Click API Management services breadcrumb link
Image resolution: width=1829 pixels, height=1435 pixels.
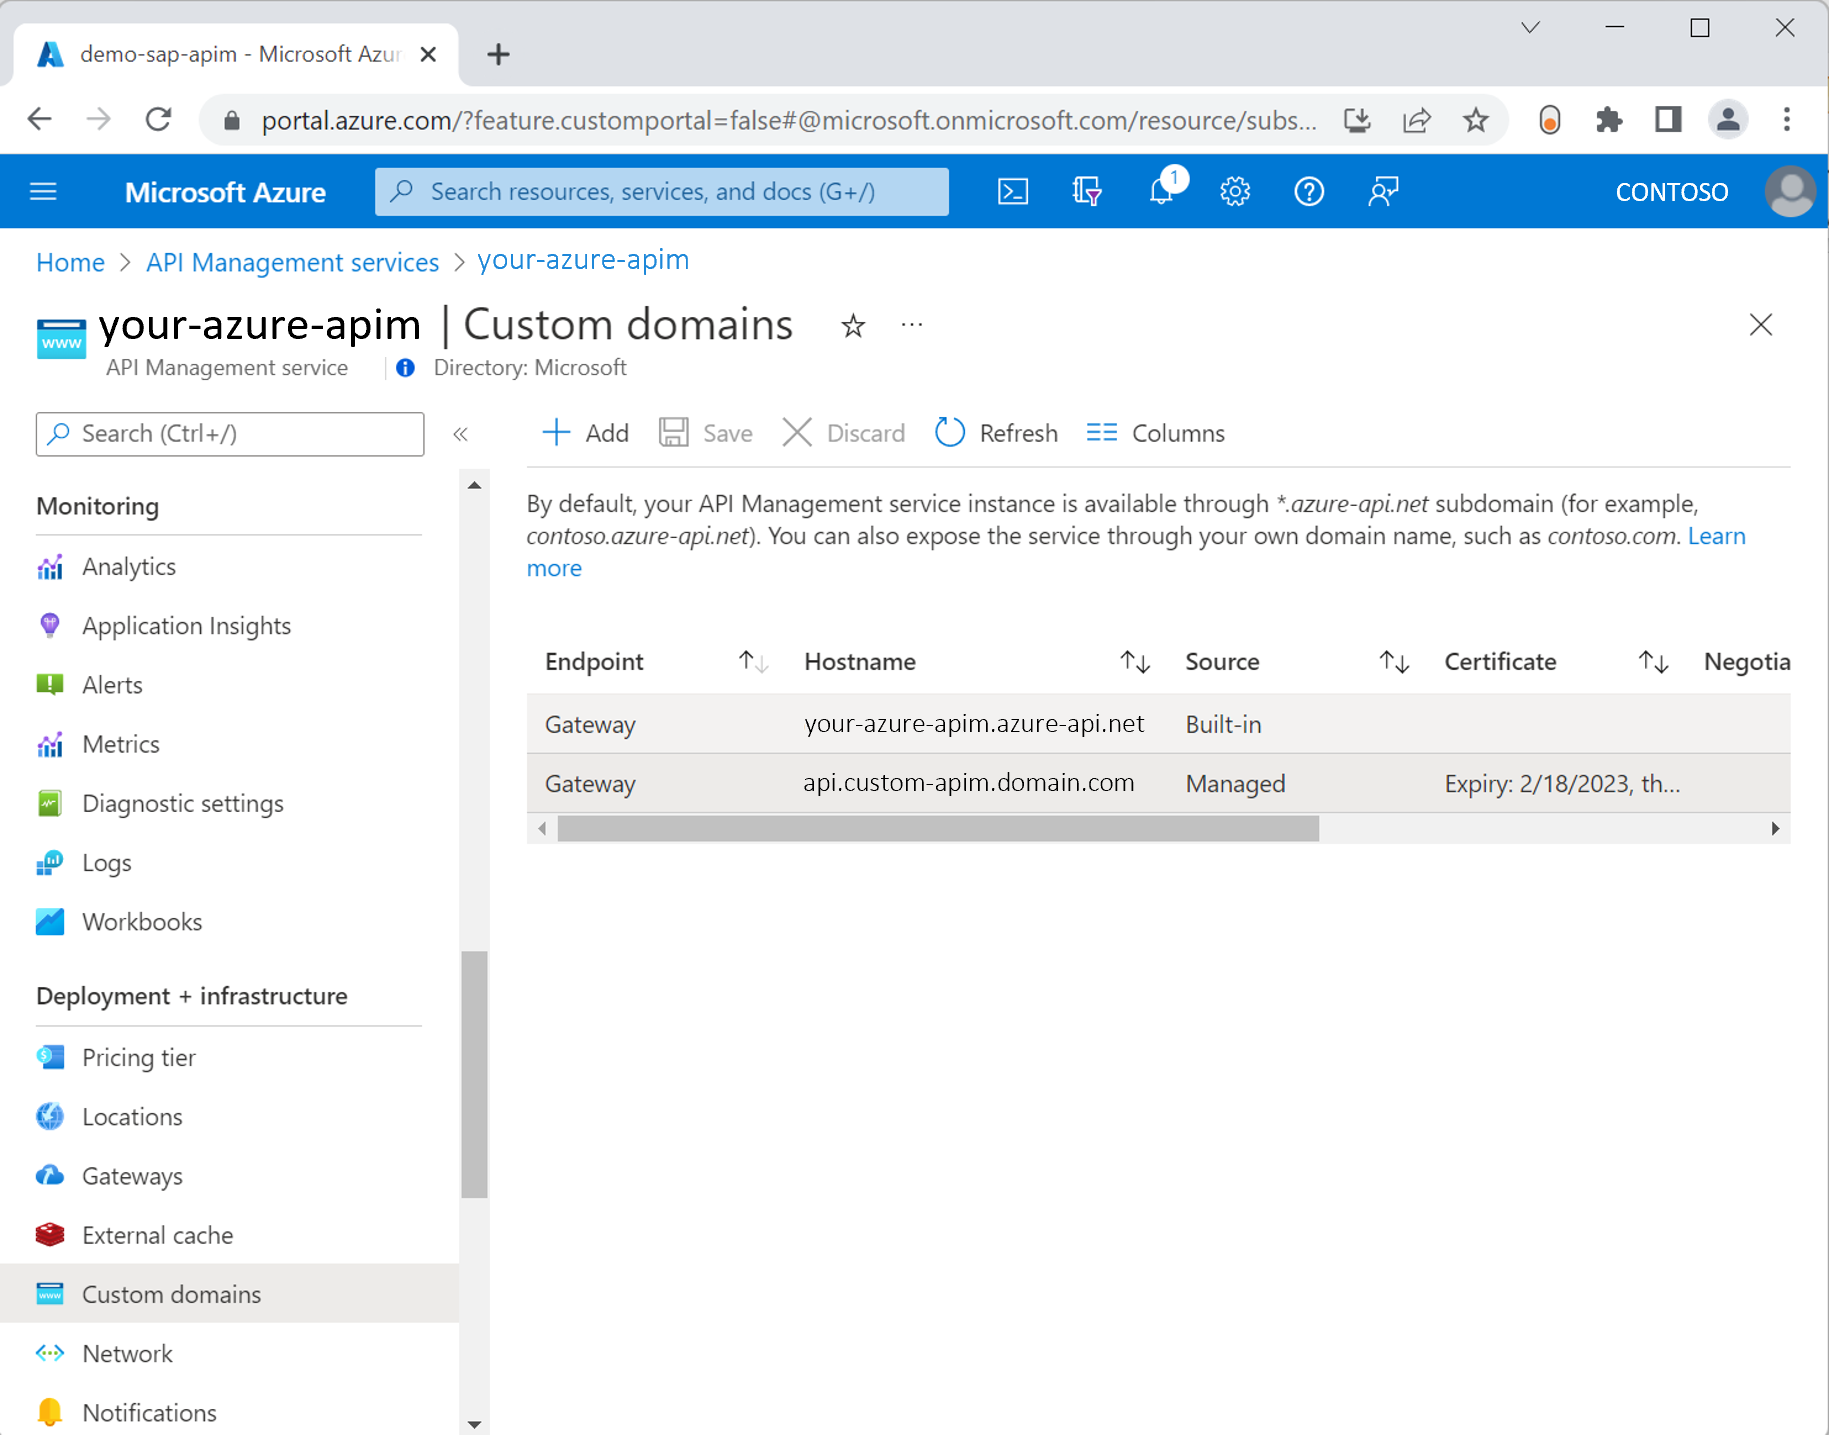292,262
